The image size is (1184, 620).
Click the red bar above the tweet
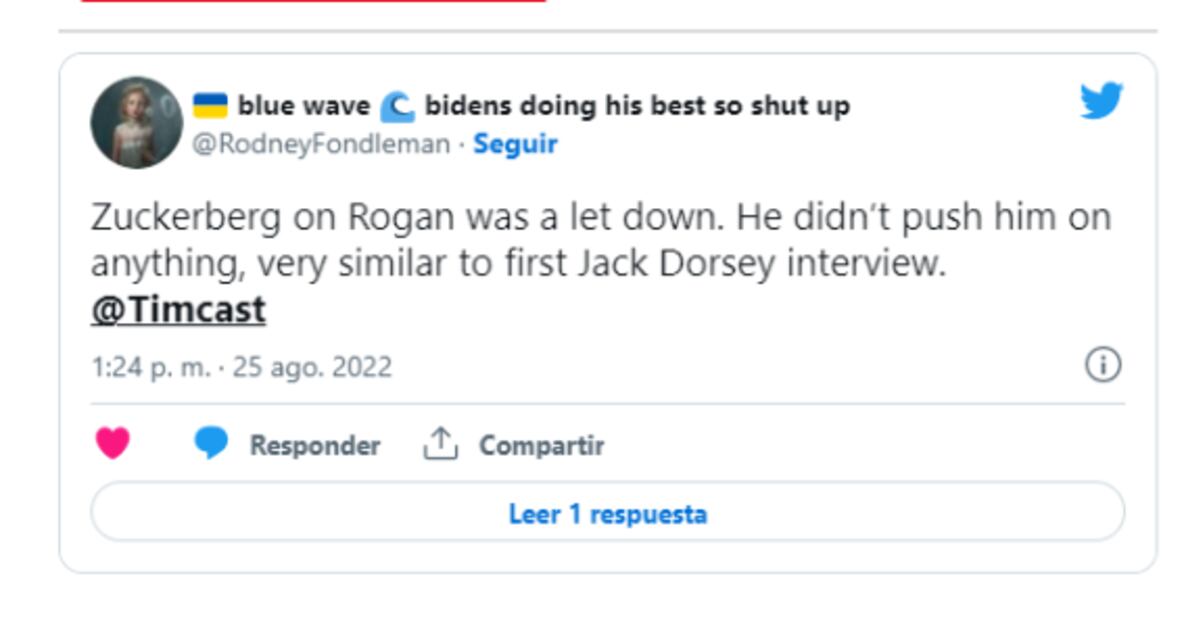[313, 1]
